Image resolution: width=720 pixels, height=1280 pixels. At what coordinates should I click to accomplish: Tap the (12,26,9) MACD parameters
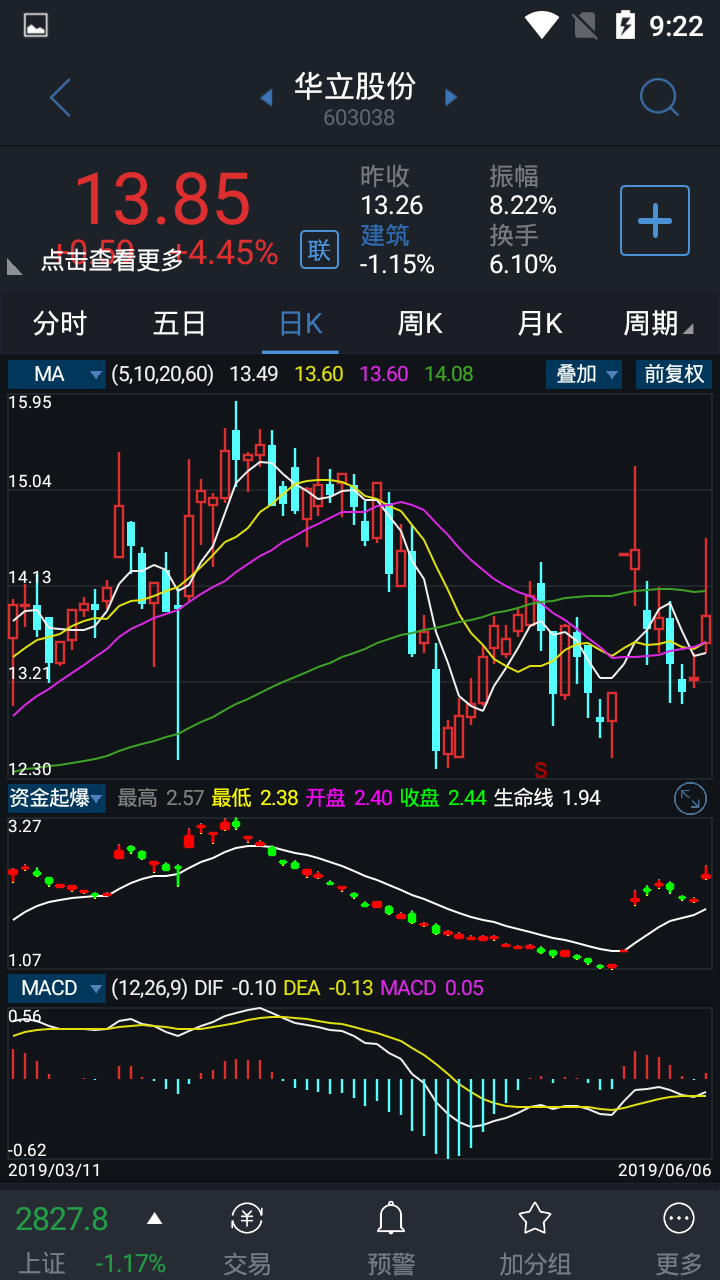pyautogui.click(x=150, y=988)
